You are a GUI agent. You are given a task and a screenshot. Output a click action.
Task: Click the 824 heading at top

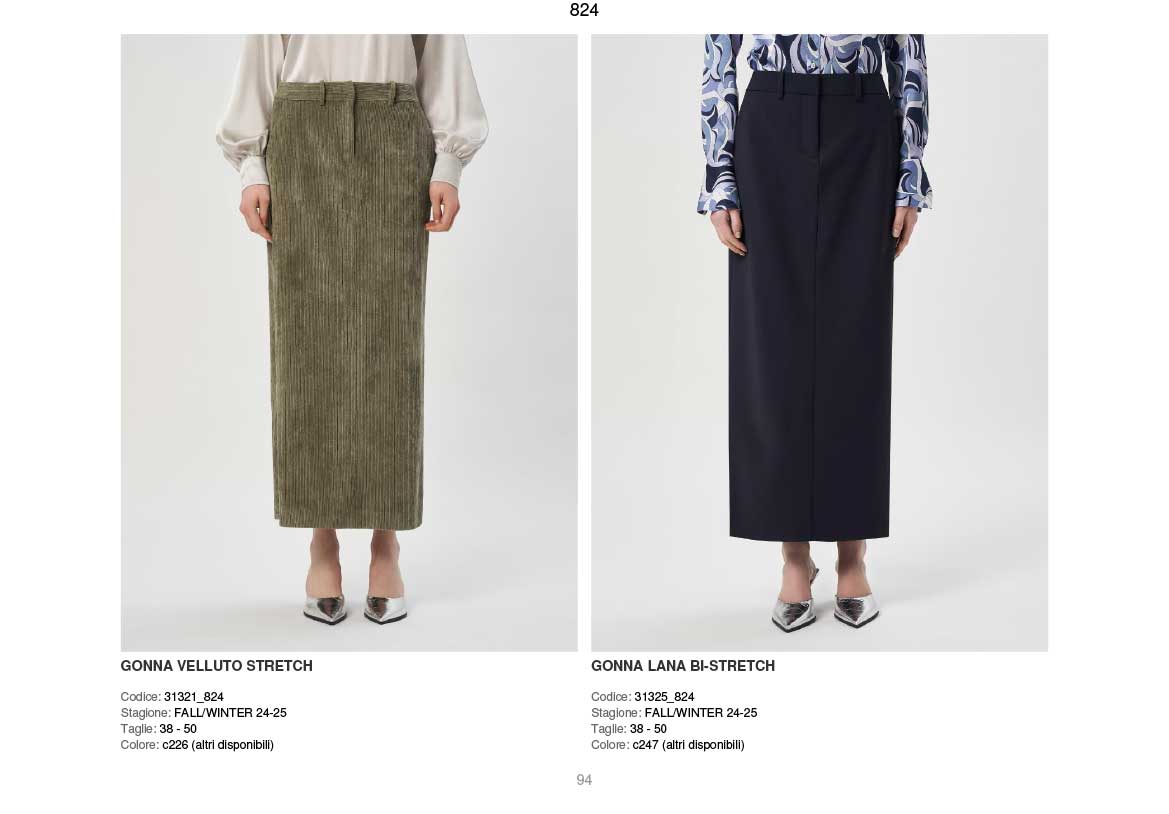coord(584,10)
